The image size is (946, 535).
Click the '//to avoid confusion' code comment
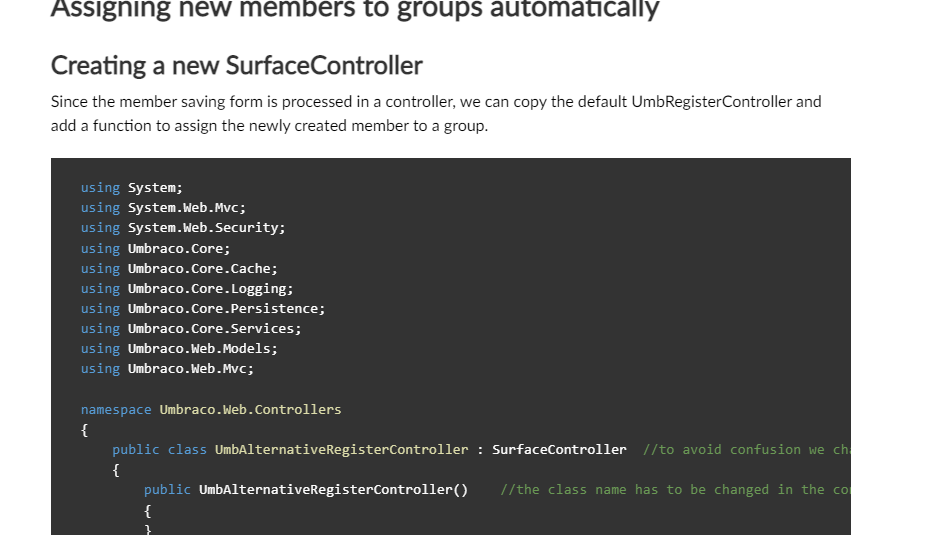pos(745,449)
